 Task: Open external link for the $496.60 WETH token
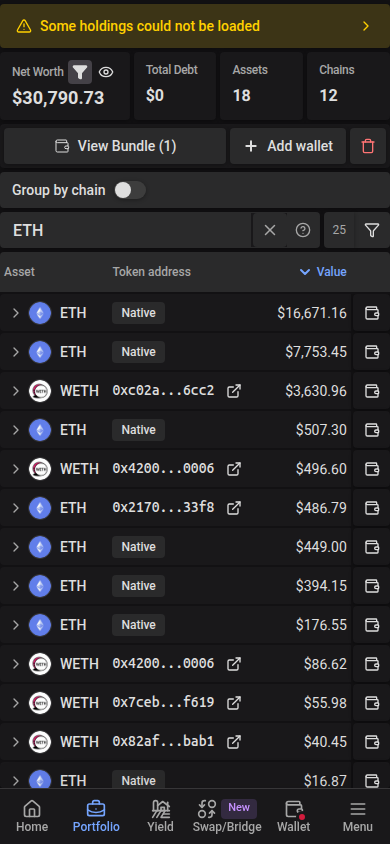[x=233, y=469]
